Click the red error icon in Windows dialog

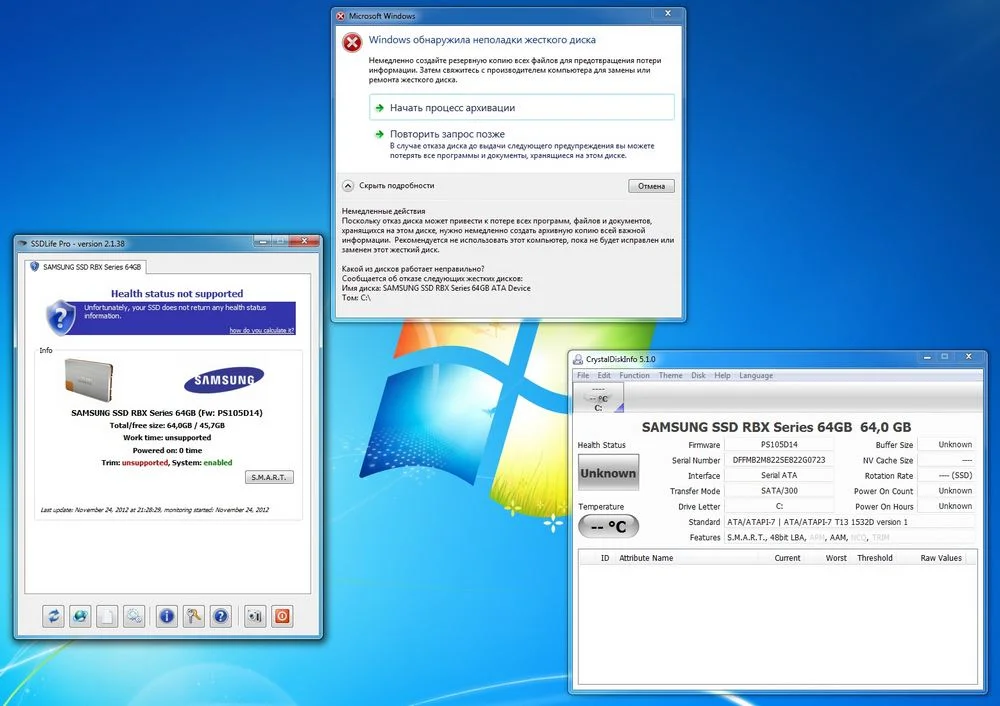(x=351, y=43)
